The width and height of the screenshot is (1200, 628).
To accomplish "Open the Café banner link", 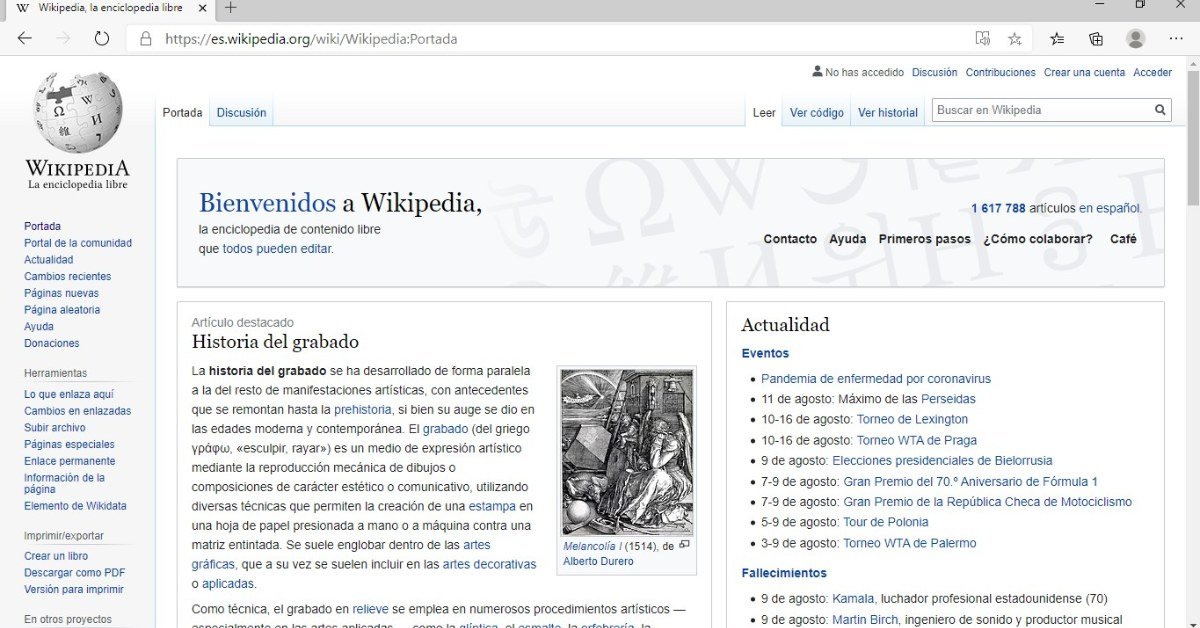I will coord(1123,239).
